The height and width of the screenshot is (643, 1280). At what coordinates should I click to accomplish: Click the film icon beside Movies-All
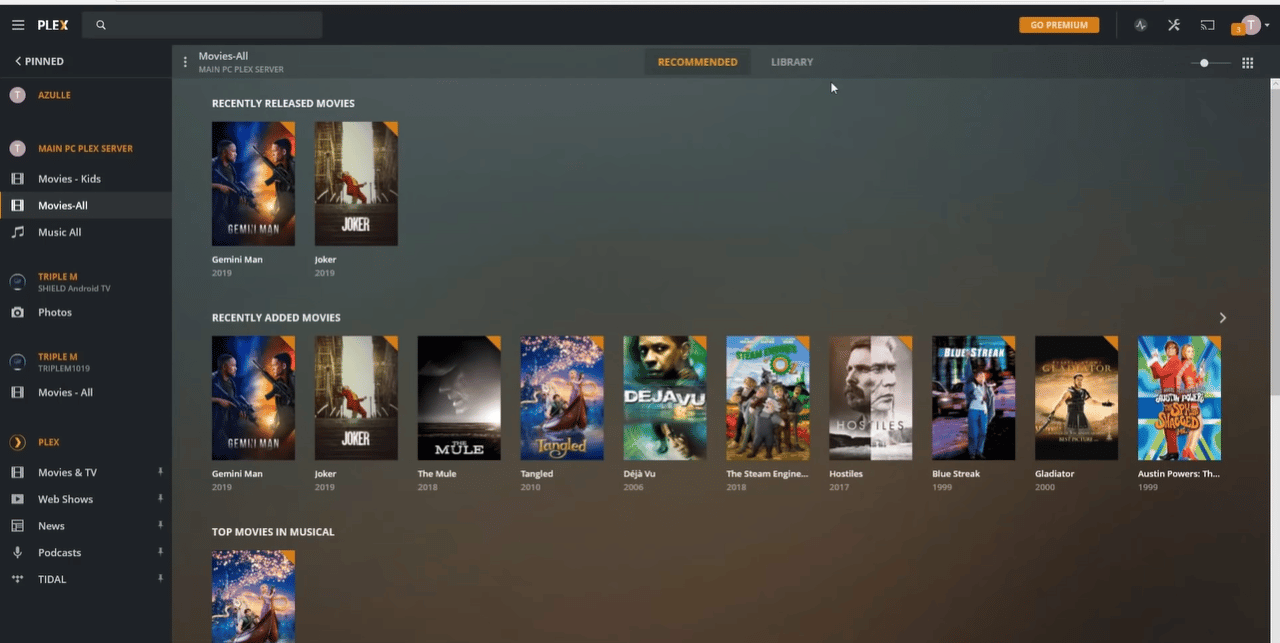17,205
